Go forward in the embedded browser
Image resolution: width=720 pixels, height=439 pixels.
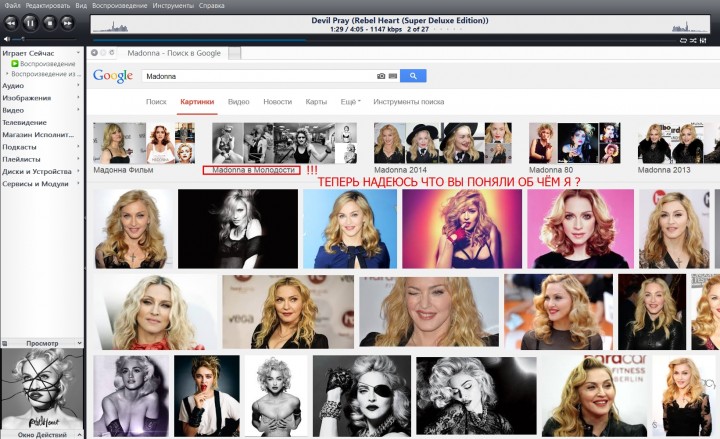pos(103,53)
